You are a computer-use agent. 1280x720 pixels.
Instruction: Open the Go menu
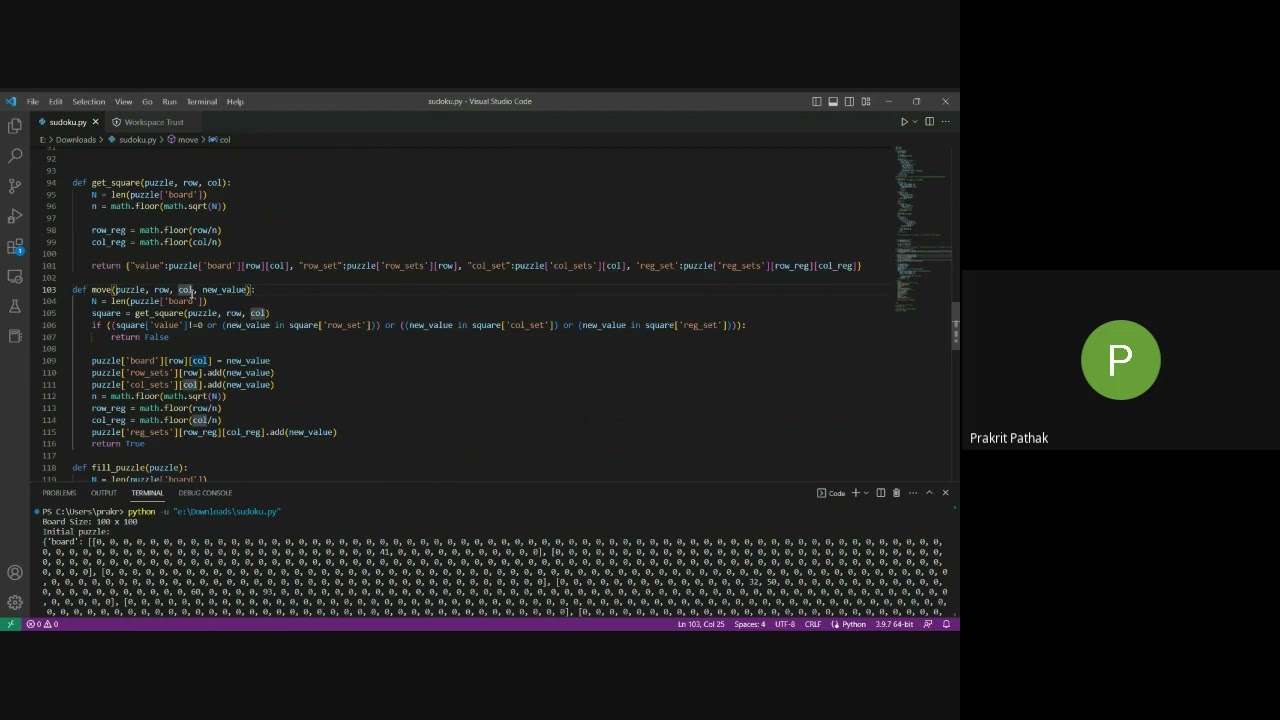click(x=147, y=101)
